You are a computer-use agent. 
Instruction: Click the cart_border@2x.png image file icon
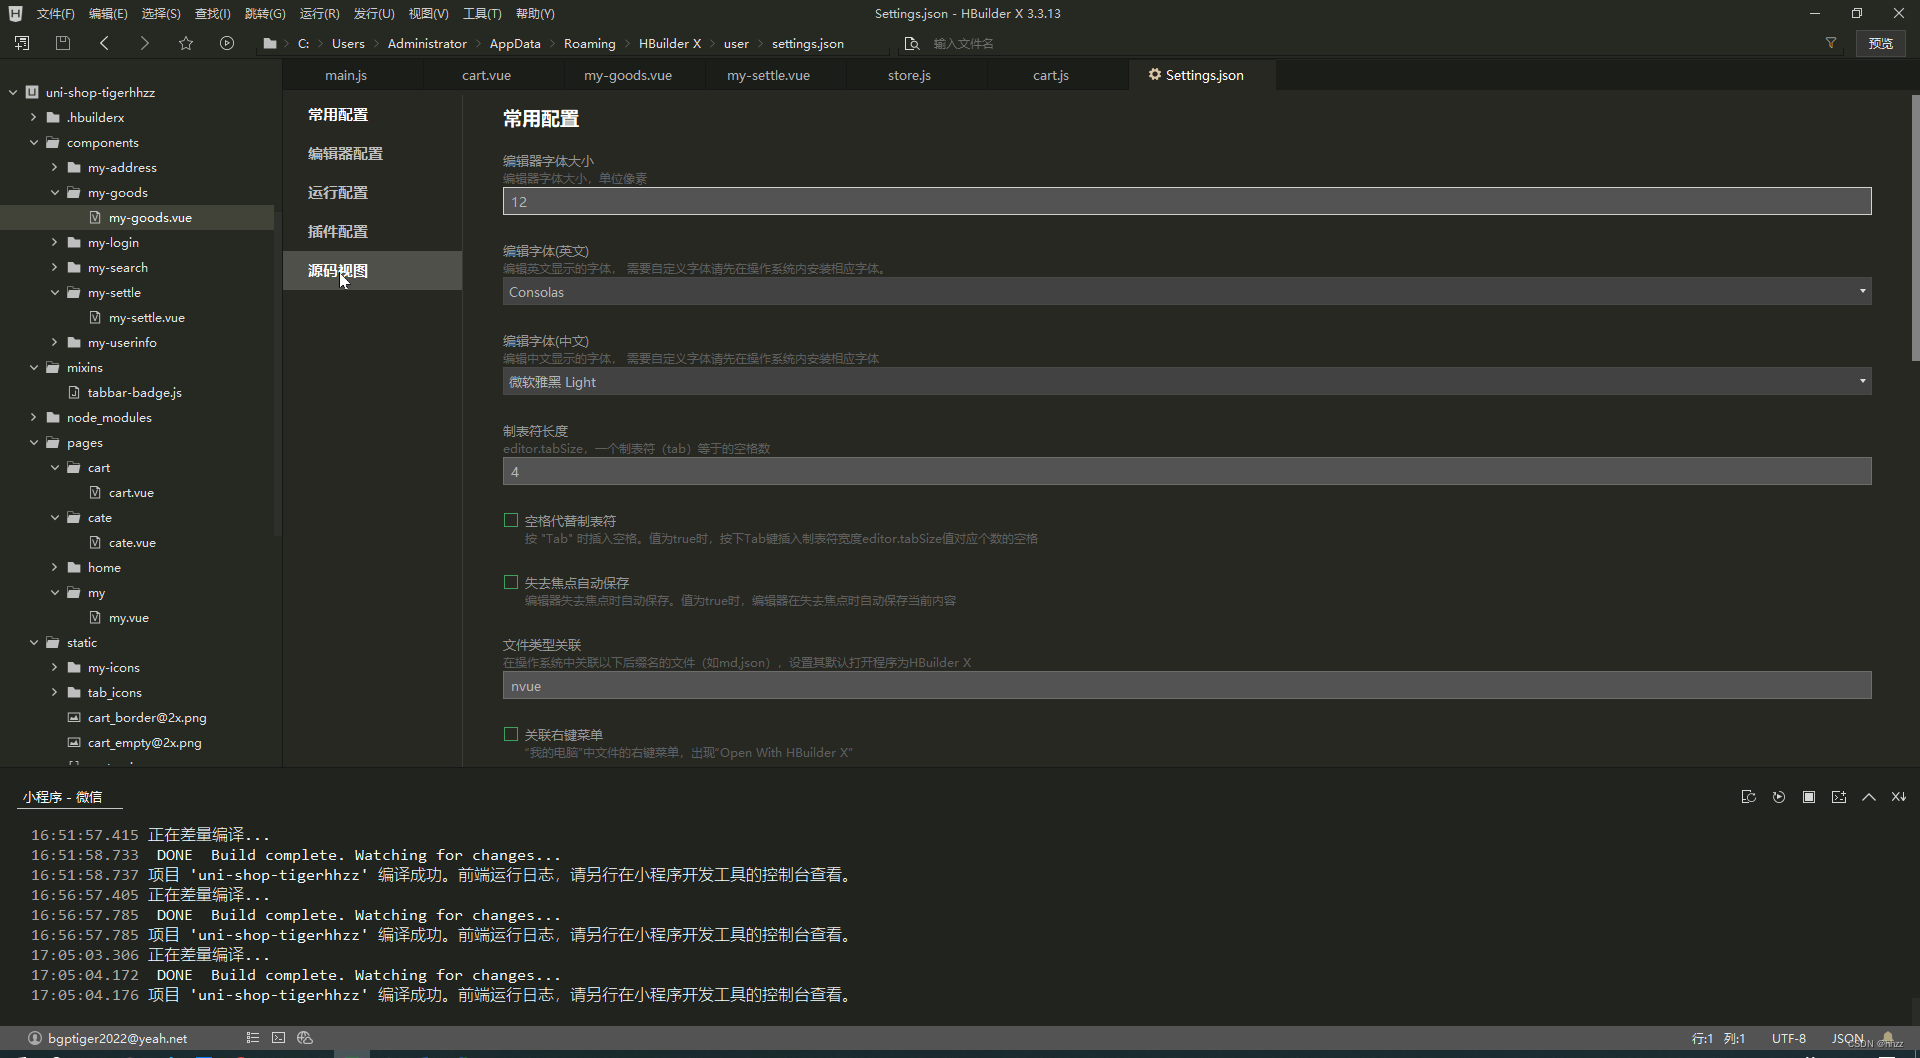(x=74, y=717)
